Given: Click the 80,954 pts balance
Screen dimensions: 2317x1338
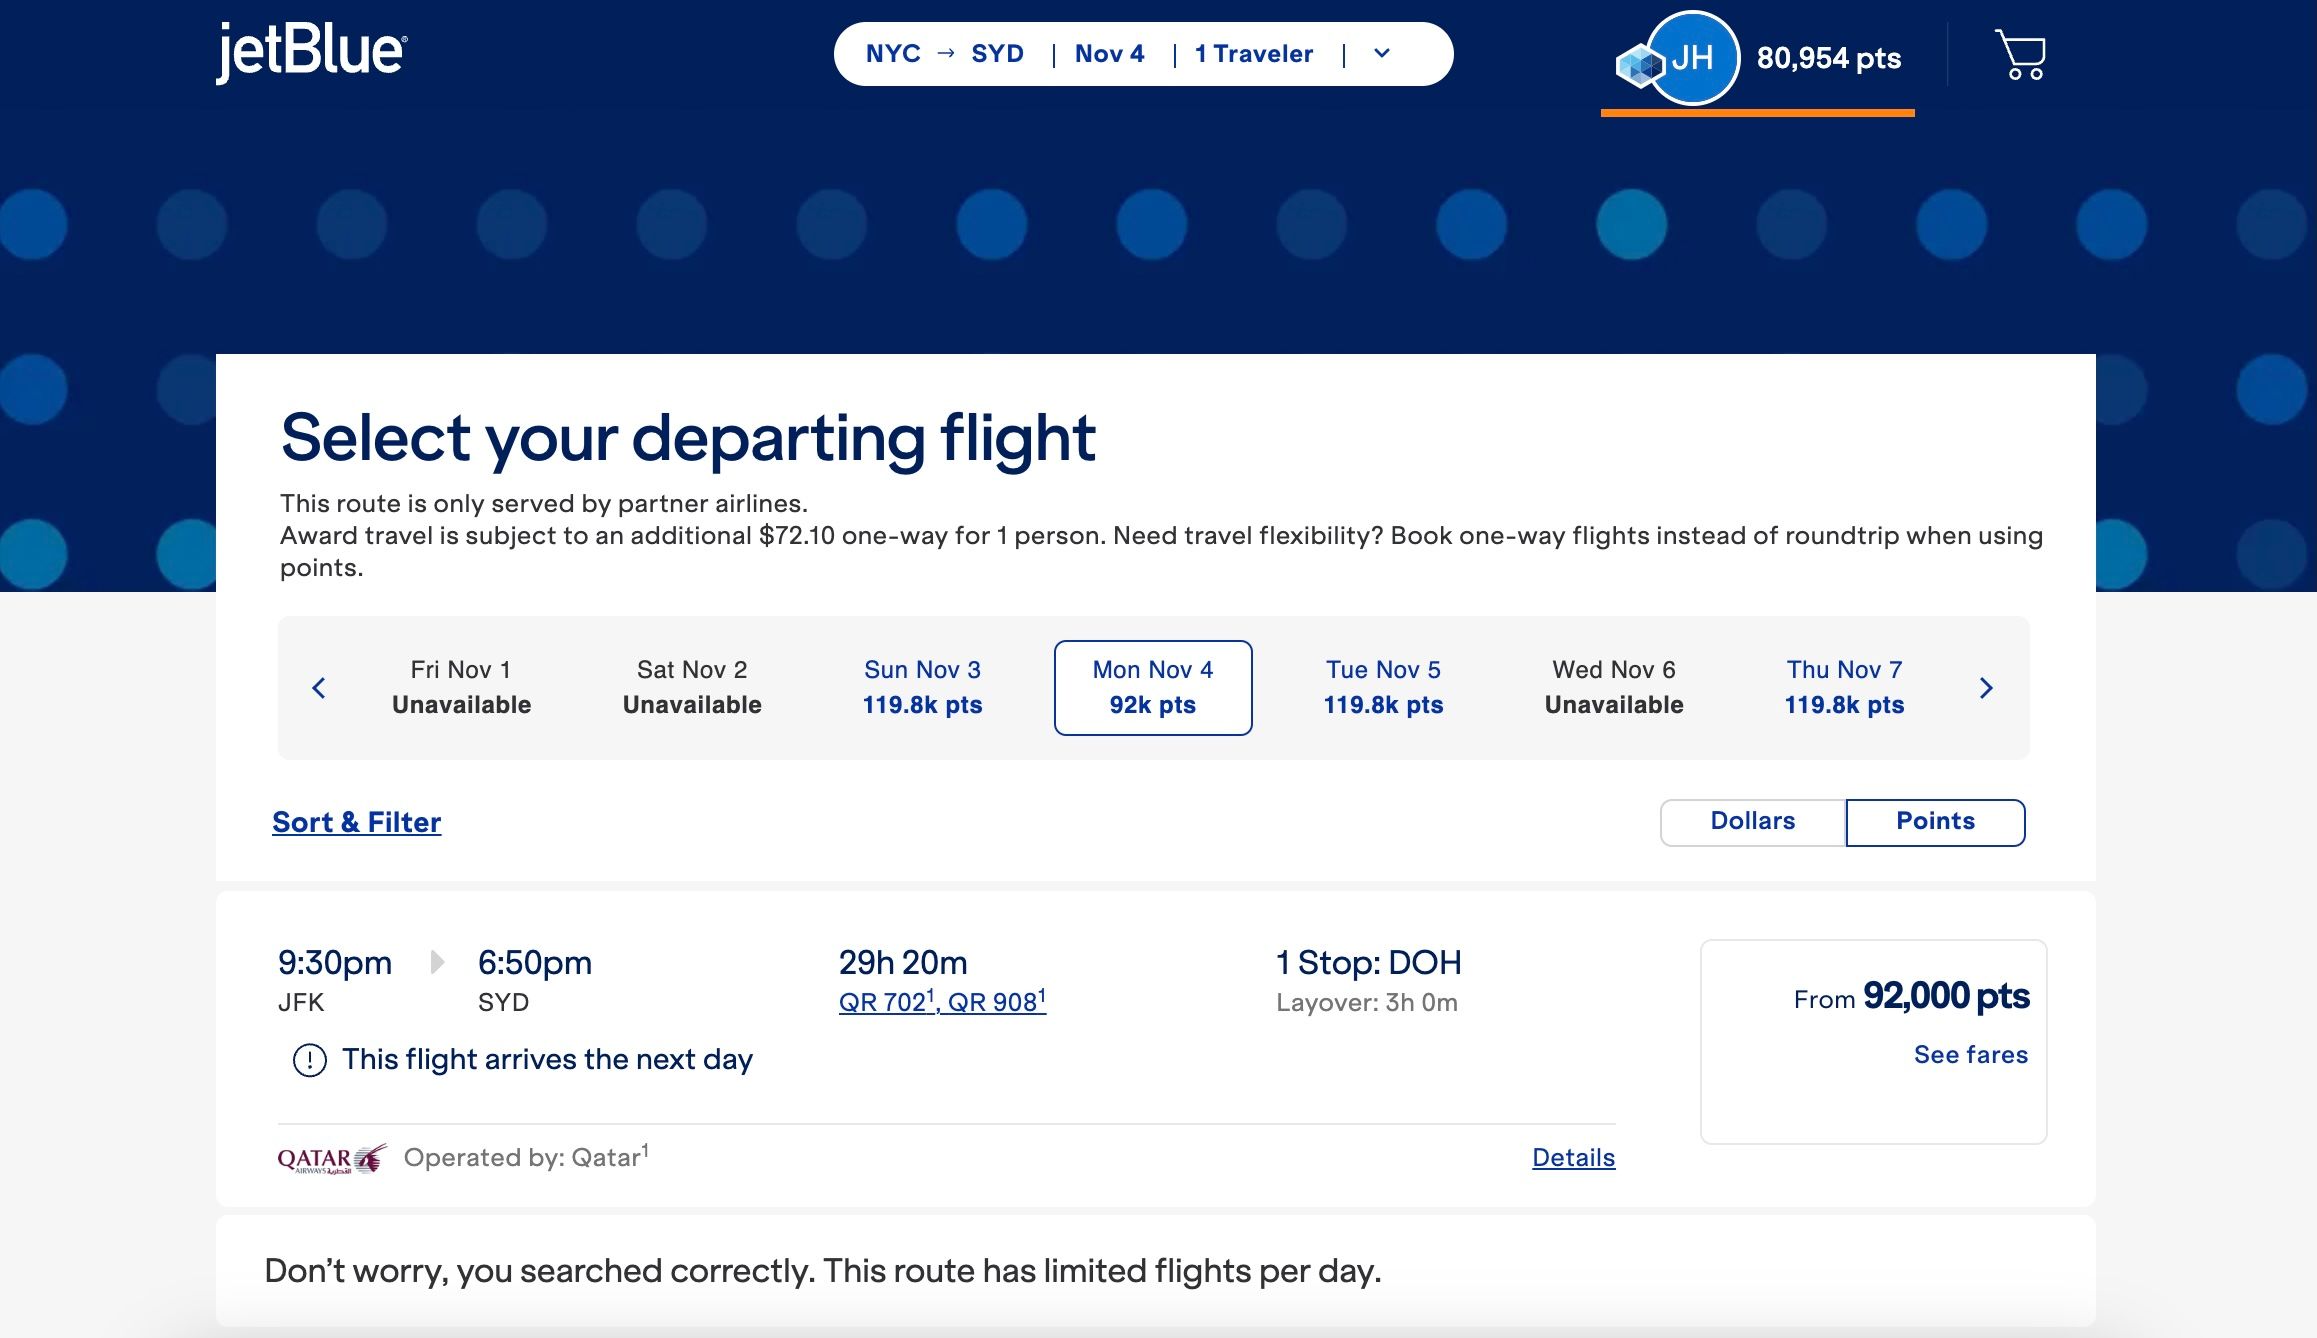Looking at the screenshot, I should [1828, 58].
